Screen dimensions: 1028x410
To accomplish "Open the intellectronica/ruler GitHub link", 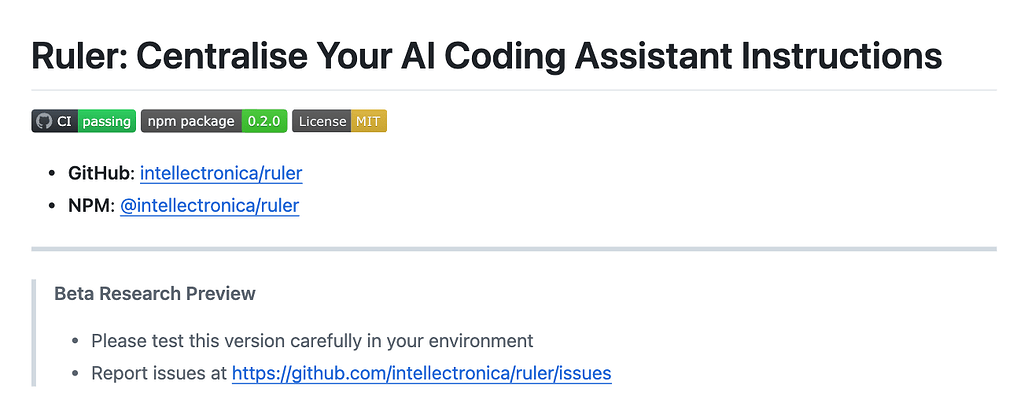I will (x=221, y=173).
